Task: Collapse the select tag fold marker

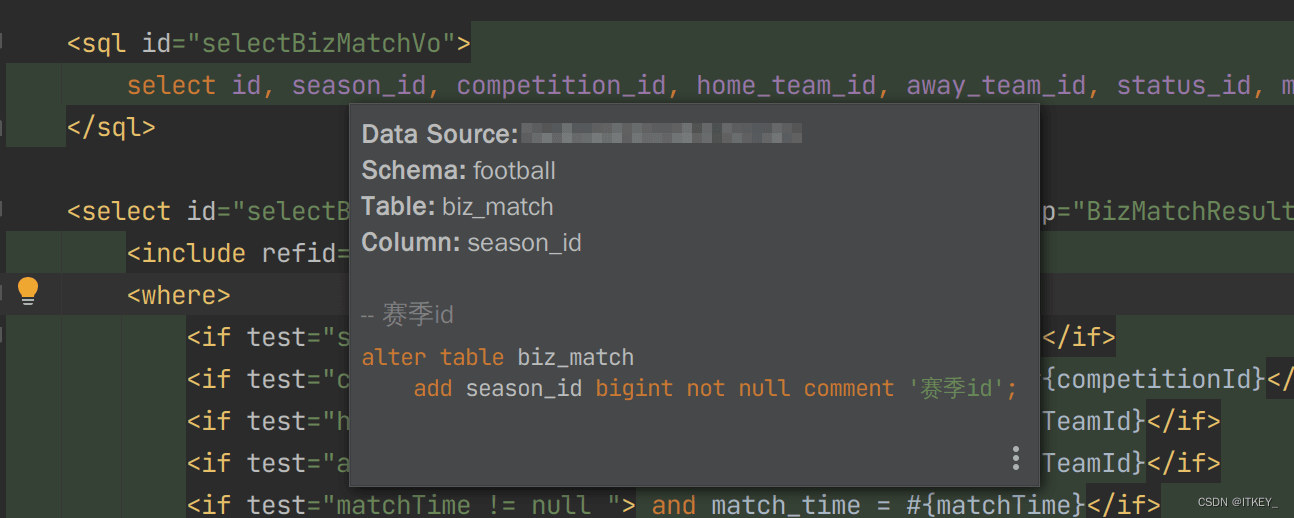Action: (3, 211)
